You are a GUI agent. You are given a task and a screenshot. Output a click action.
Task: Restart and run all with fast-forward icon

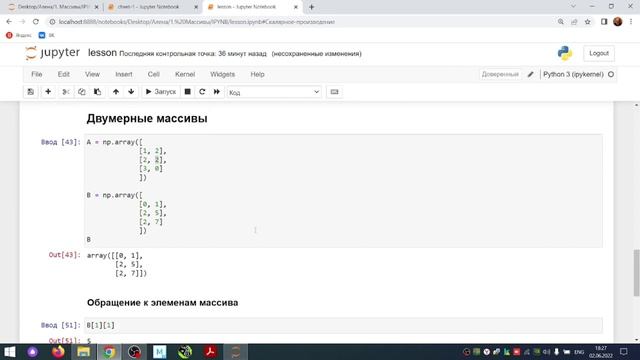[217, 92]
